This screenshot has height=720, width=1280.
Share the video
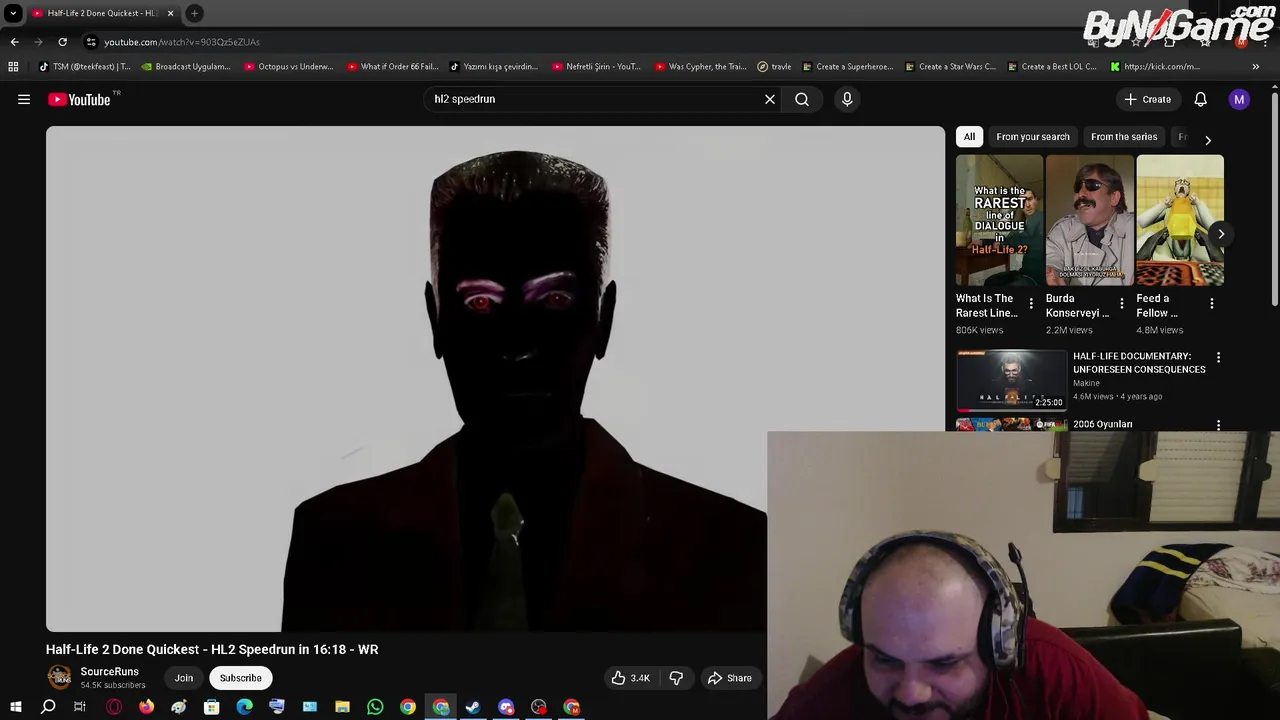(x=729, y=678)
